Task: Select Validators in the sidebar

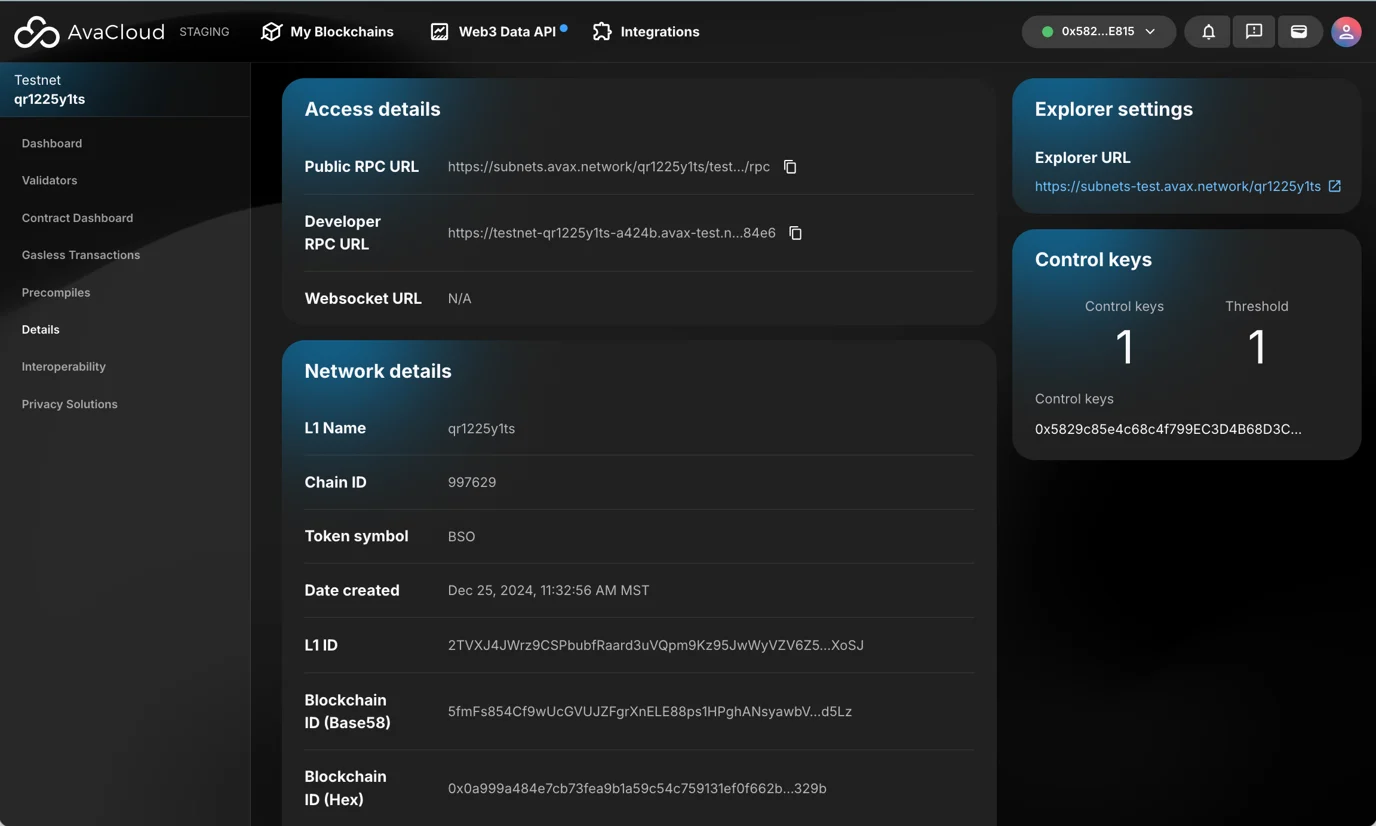Action: coord(49,181)
